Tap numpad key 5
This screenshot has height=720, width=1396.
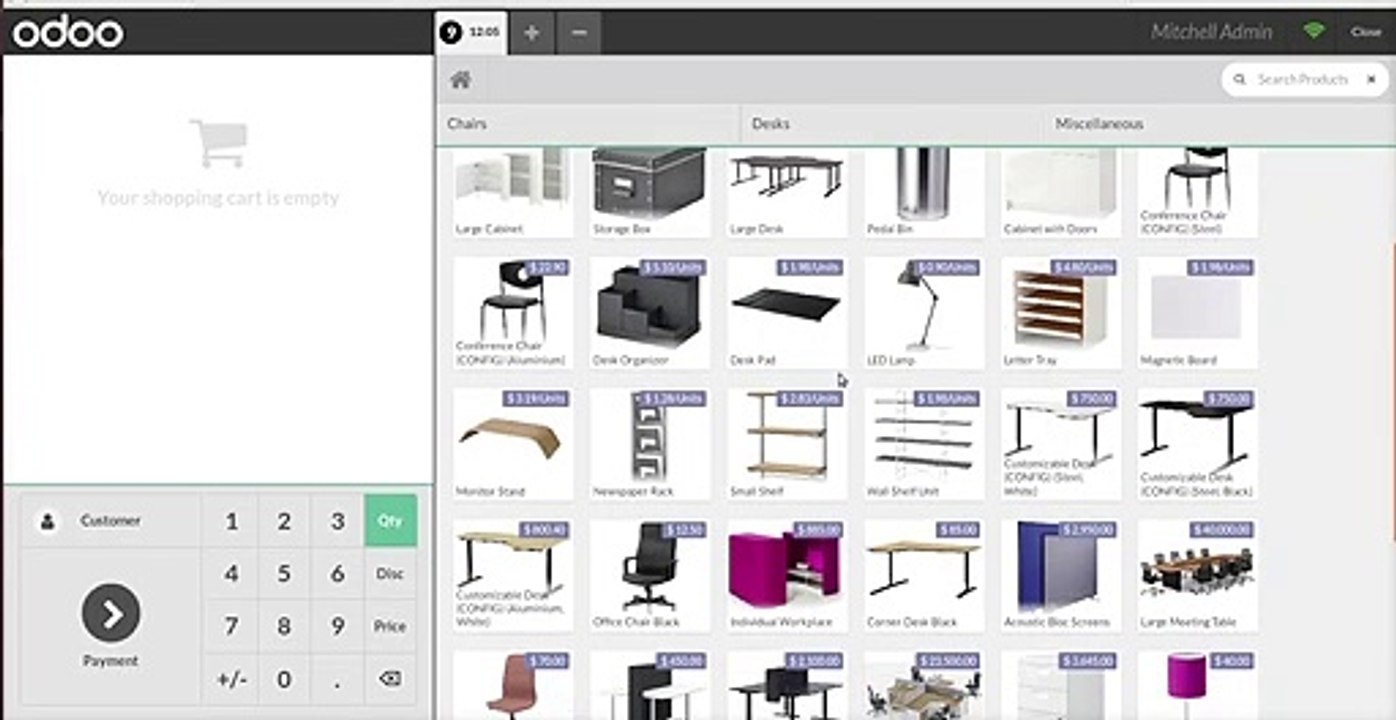pos(284,574)
